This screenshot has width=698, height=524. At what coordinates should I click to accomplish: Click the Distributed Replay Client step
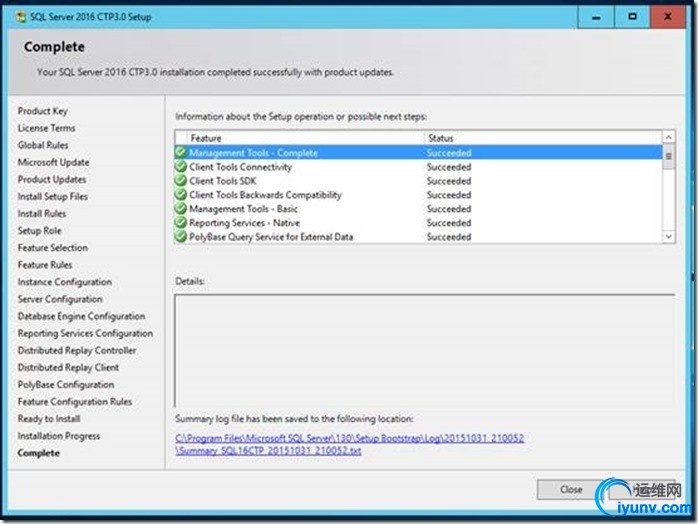[x=68, y=367]
